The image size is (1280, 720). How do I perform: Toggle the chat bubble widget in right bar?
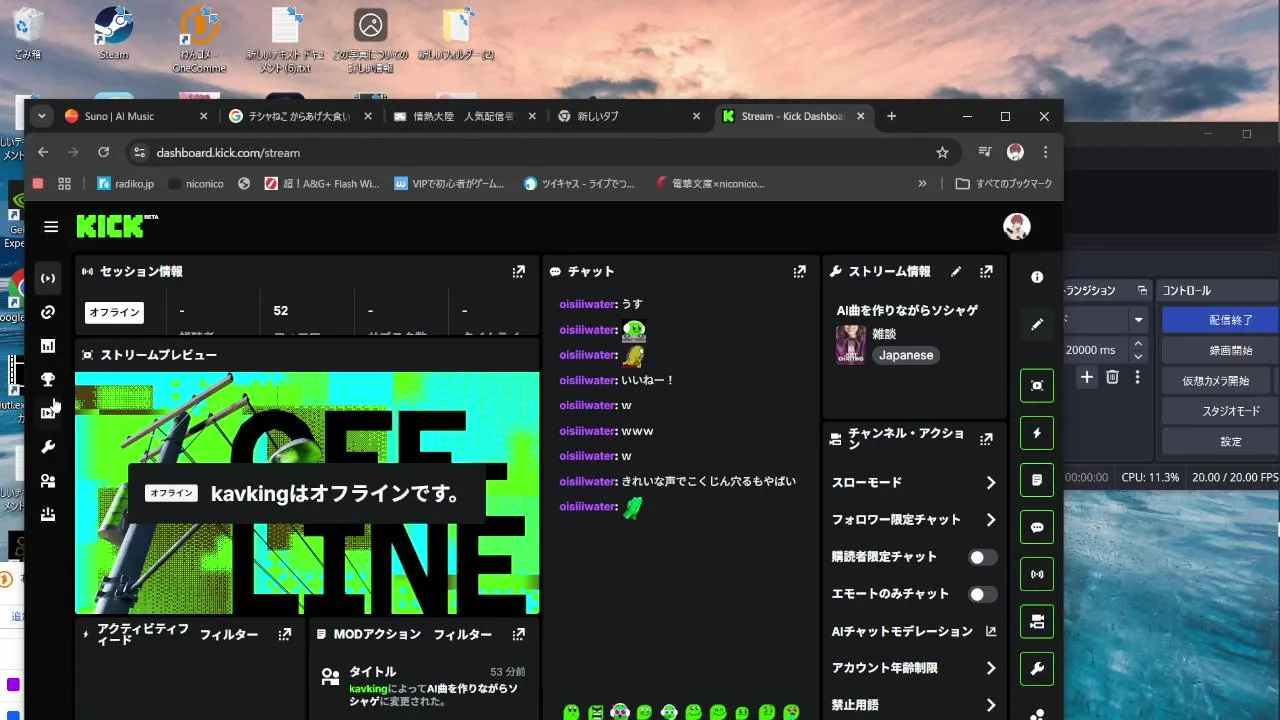click(1037, 527)
